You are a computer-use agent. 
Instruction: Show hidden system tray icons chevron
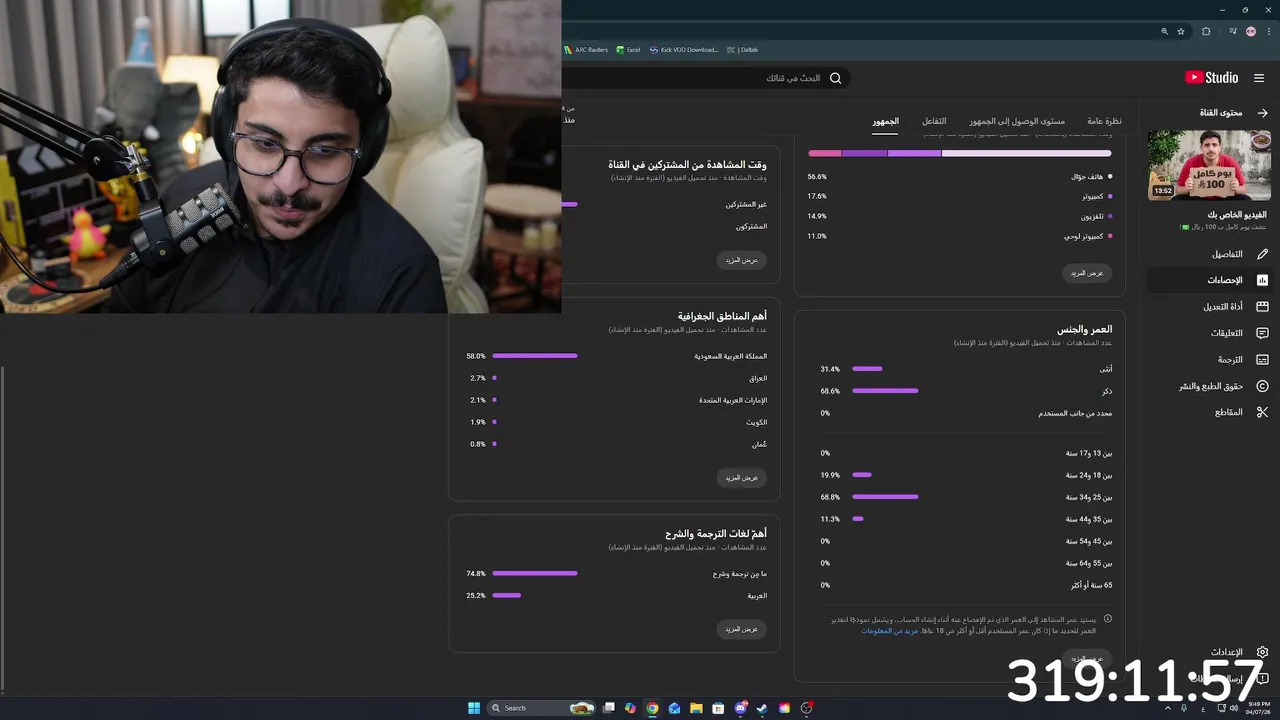coord(1168,708)
